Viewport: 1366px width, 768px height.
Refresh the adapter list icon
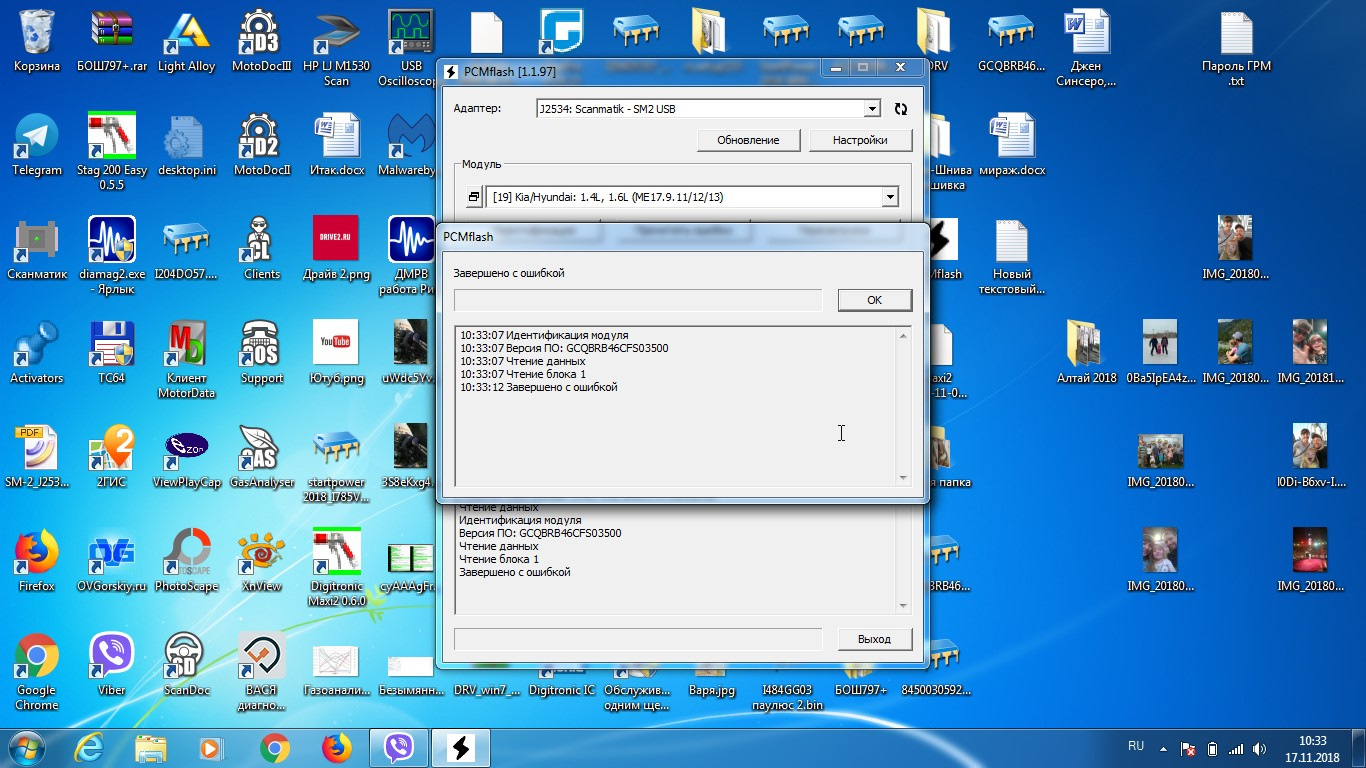point(900,109)
